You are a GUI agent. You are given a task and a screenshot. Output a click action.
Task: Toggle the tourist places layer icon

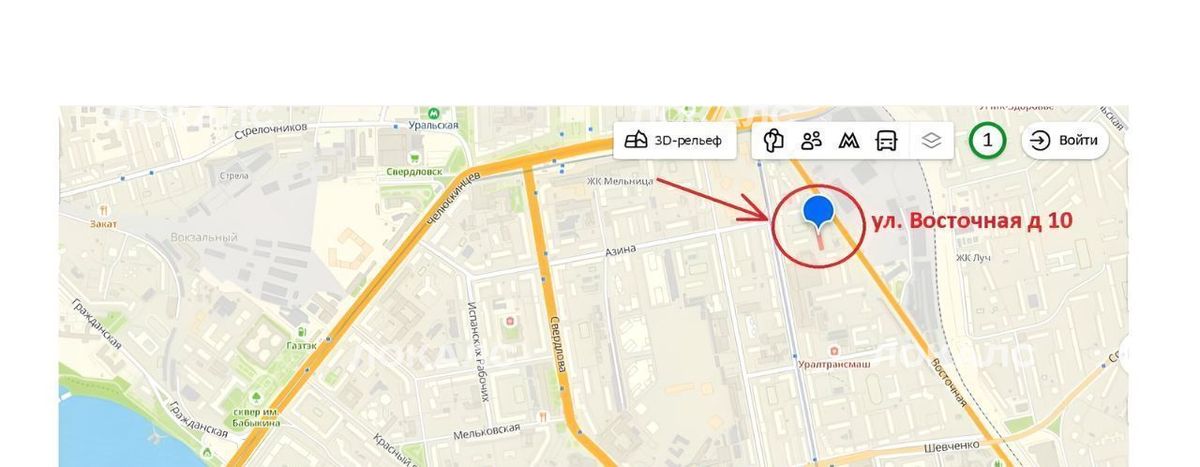[x=773, y=141]
